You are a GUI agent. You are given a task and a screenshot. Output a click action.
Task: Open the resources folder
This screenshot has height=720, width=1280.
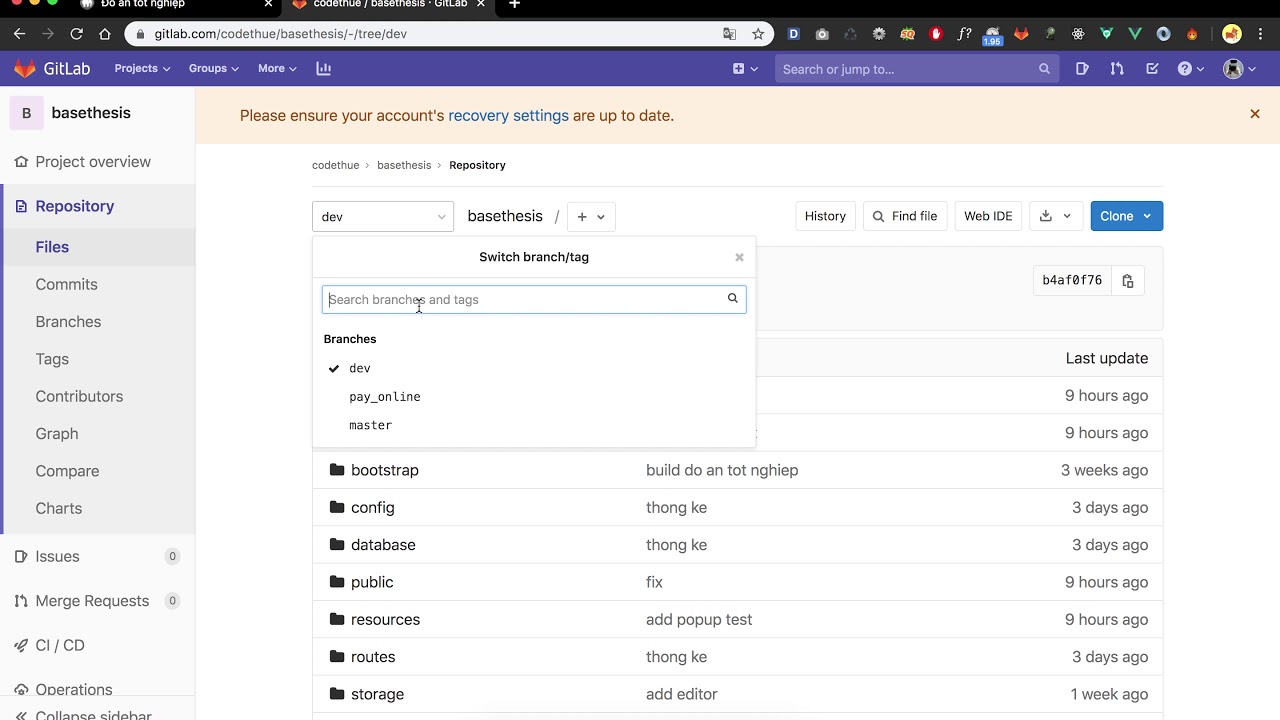(385, 619)
